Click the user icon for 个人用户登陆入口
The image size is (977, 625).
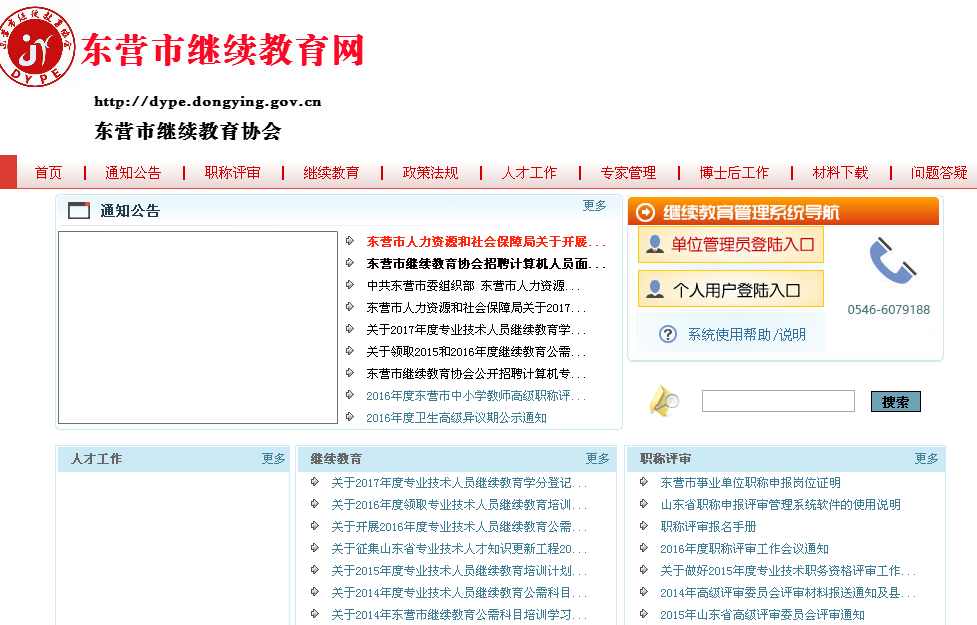[655, 289]
